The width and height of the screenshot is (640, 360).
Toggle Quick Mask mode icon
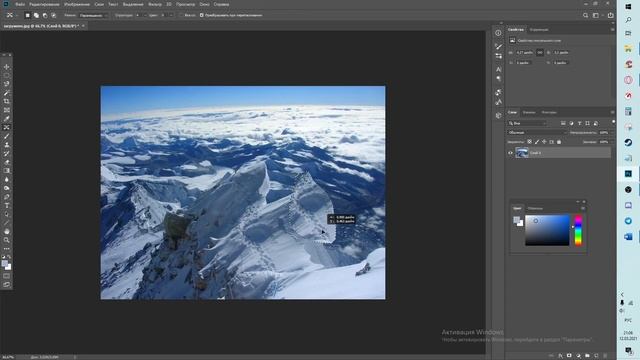pyautogui.click(x=7, y=276)
